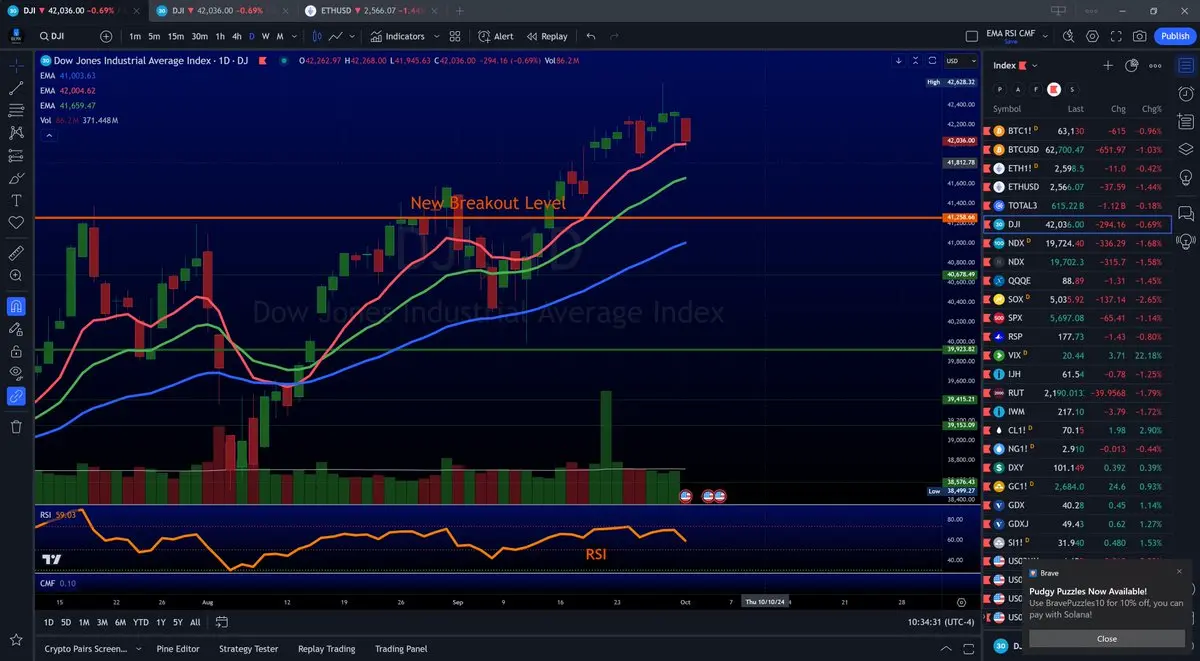This screenshot has width=1200, height=661.
Task: Open the Fibonacci retracement tools
Action: point(16,110)
